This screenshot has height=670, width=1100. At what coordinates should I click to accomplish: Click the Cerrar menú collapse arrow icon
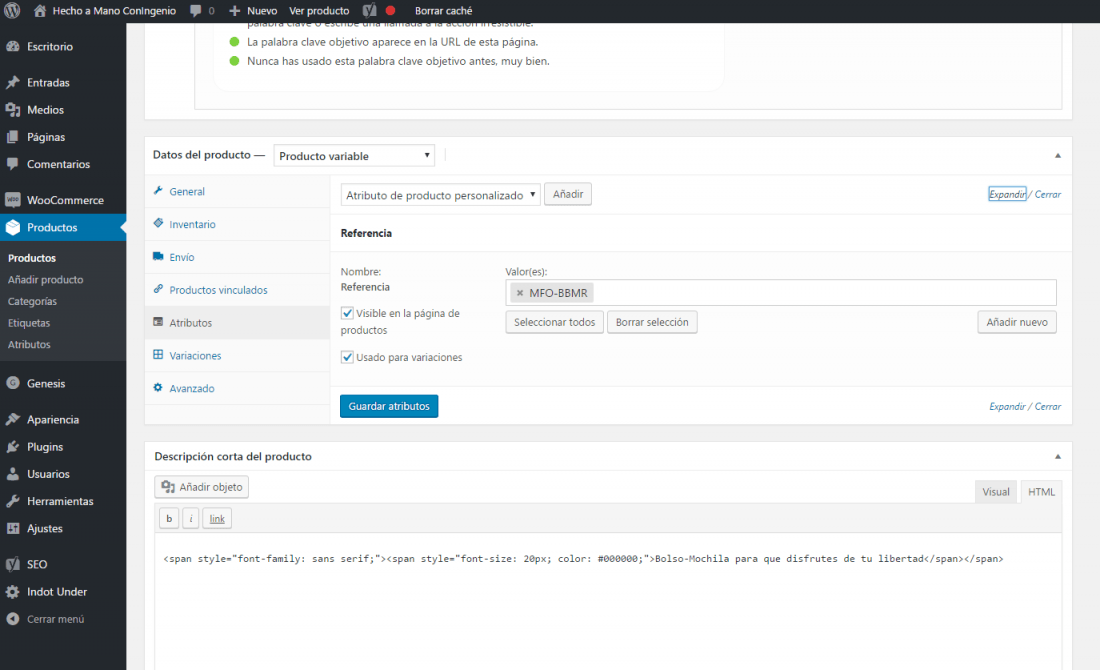[13, 619]
